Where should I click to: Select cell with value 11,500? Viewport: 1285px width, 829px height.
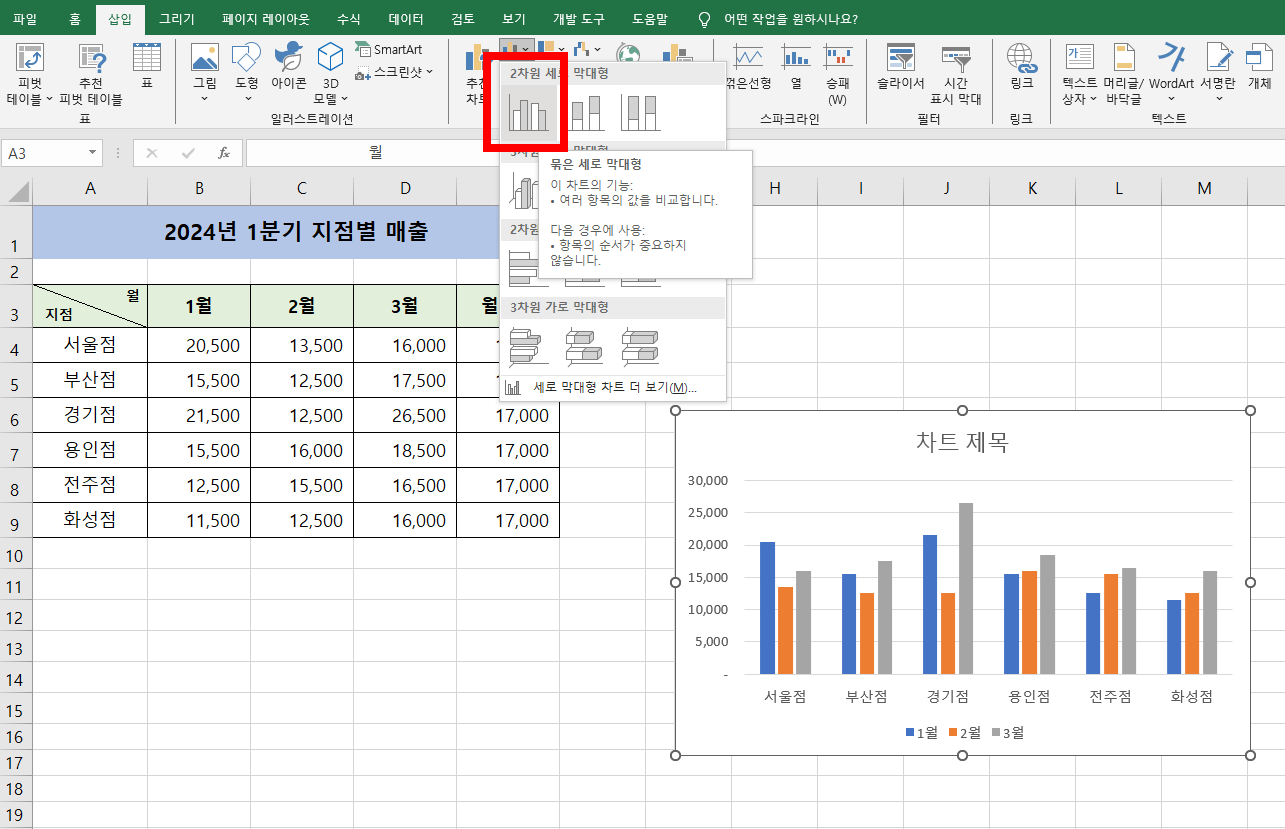[199, 520]
